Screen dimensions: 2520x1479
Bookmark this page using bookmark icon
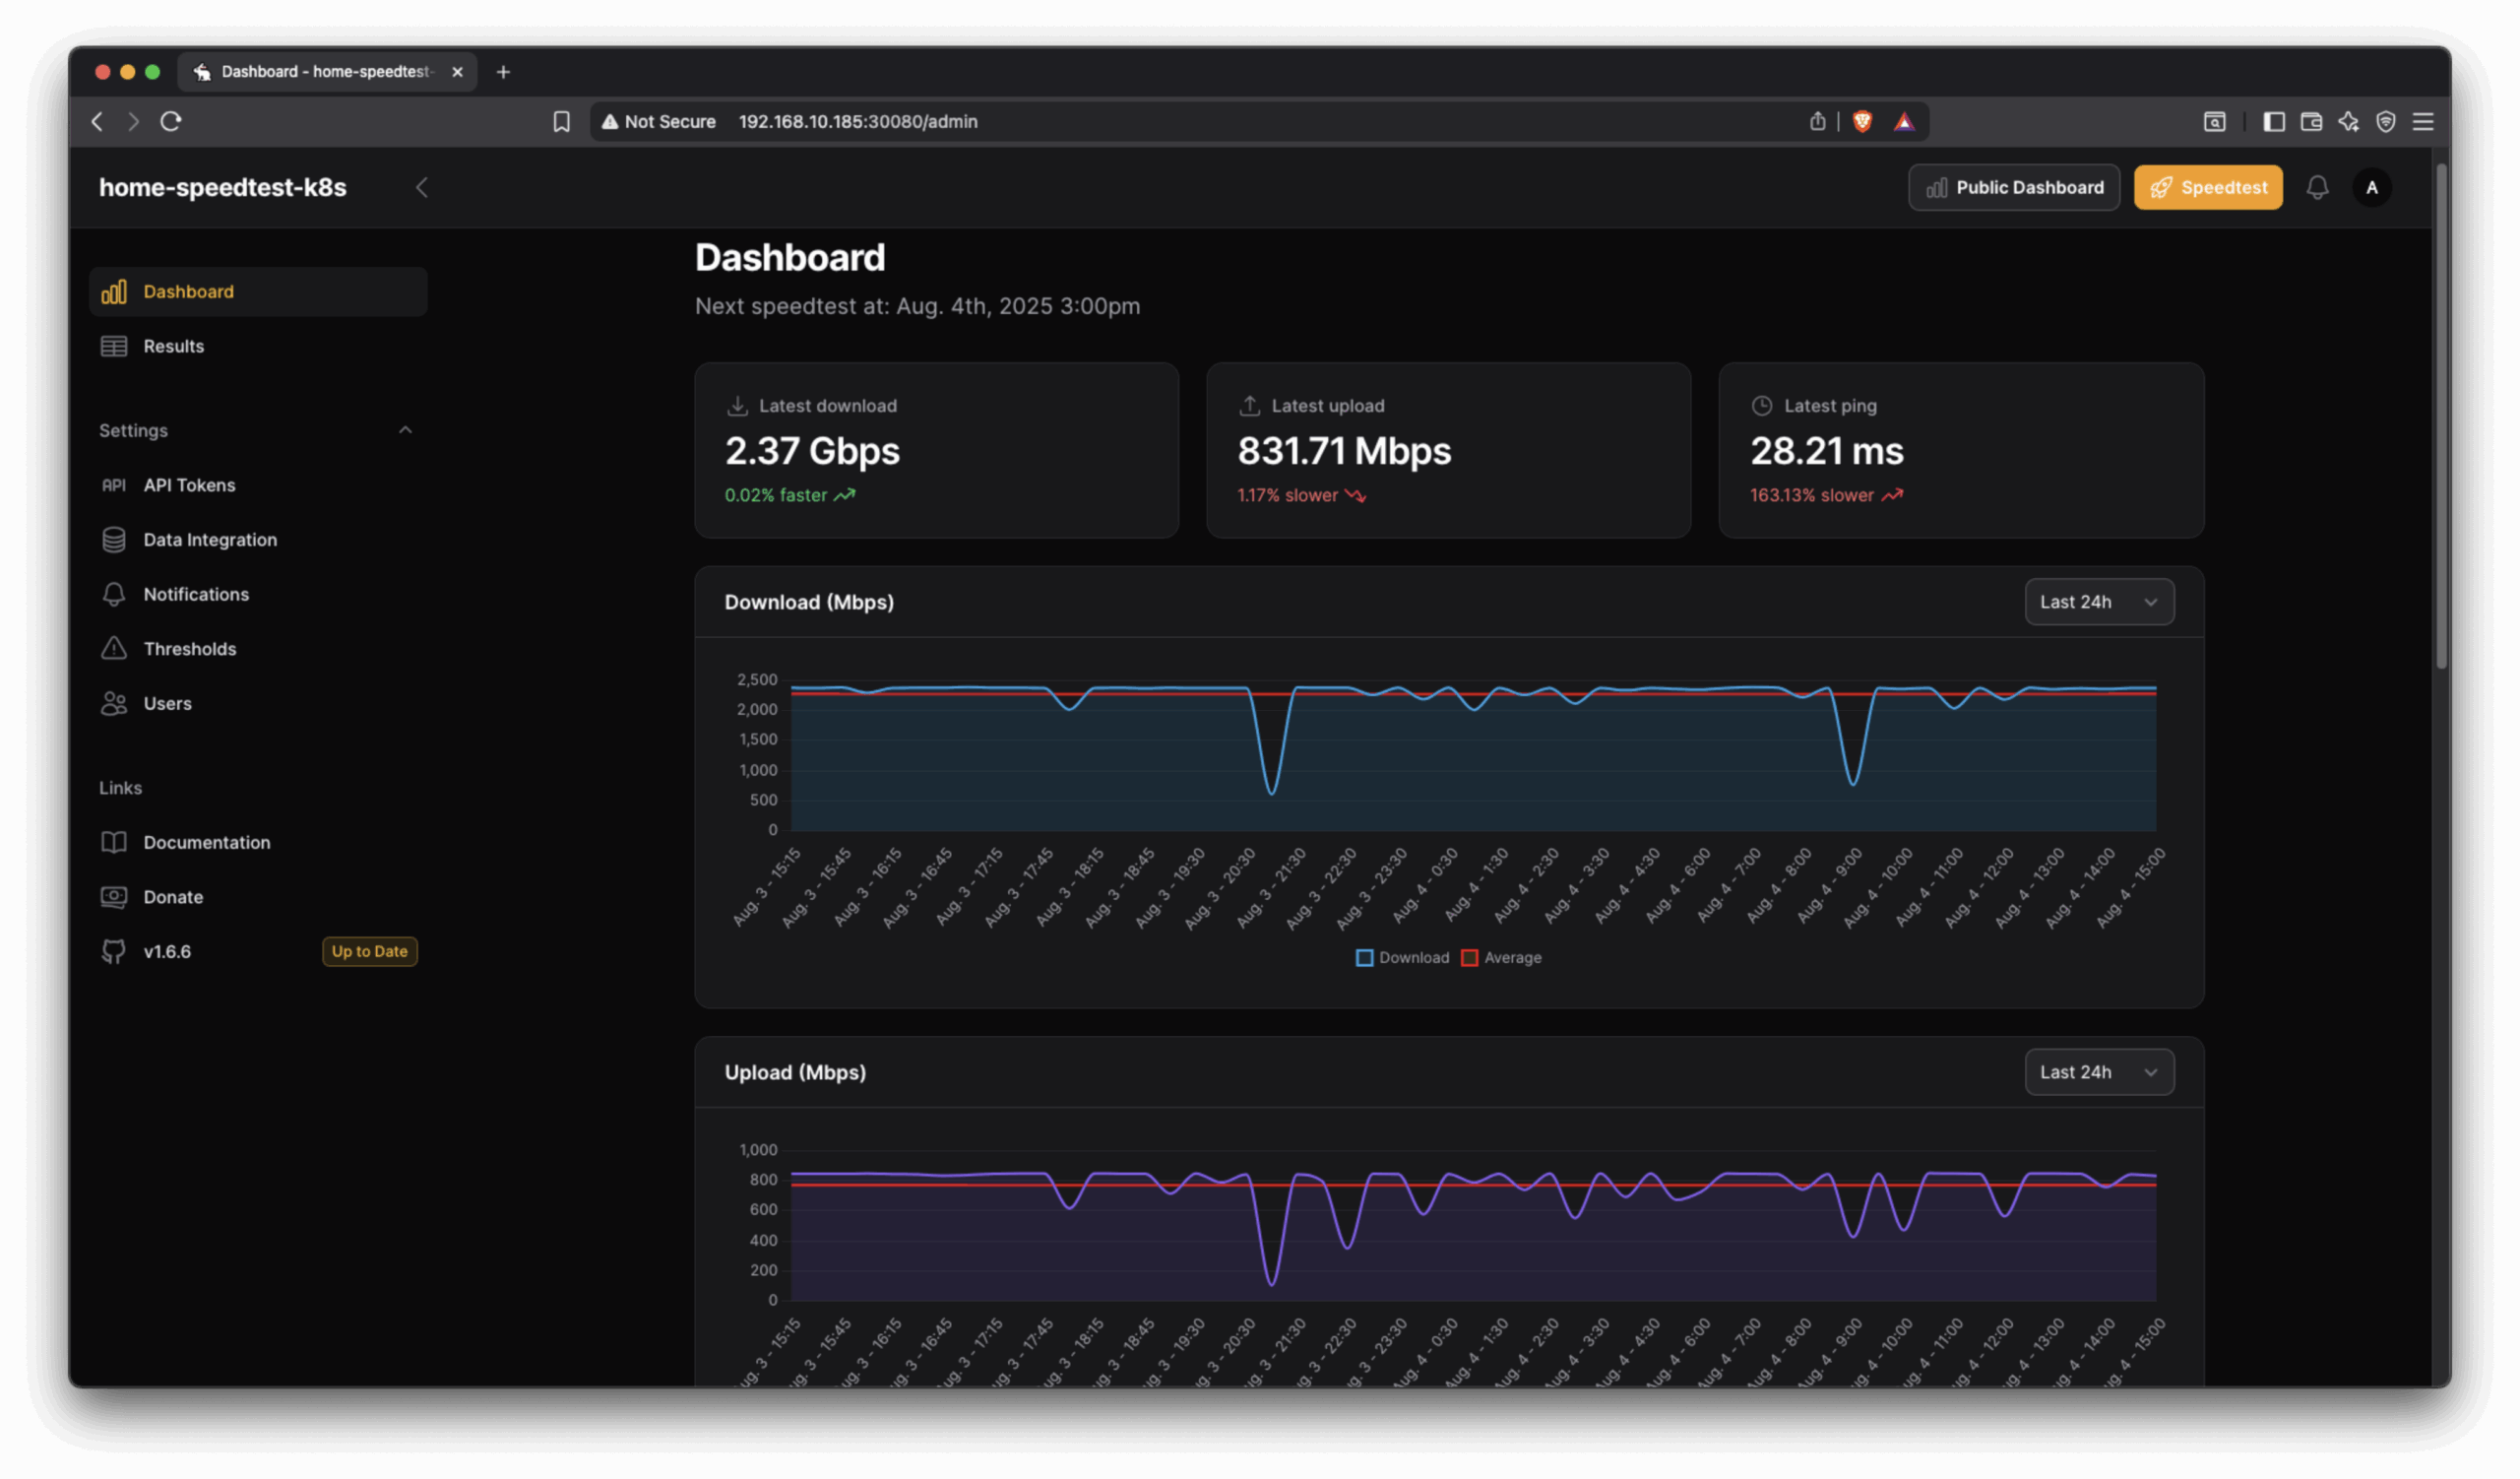[x=562, y=122]
